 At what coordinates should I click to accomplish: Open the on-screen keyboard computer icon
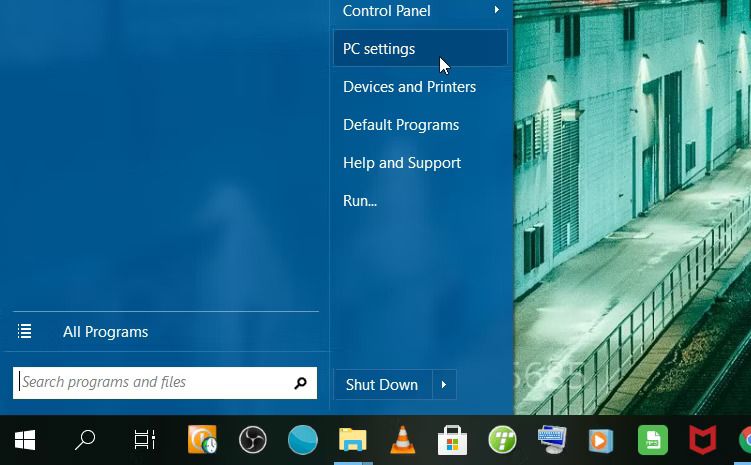[552, 440]
